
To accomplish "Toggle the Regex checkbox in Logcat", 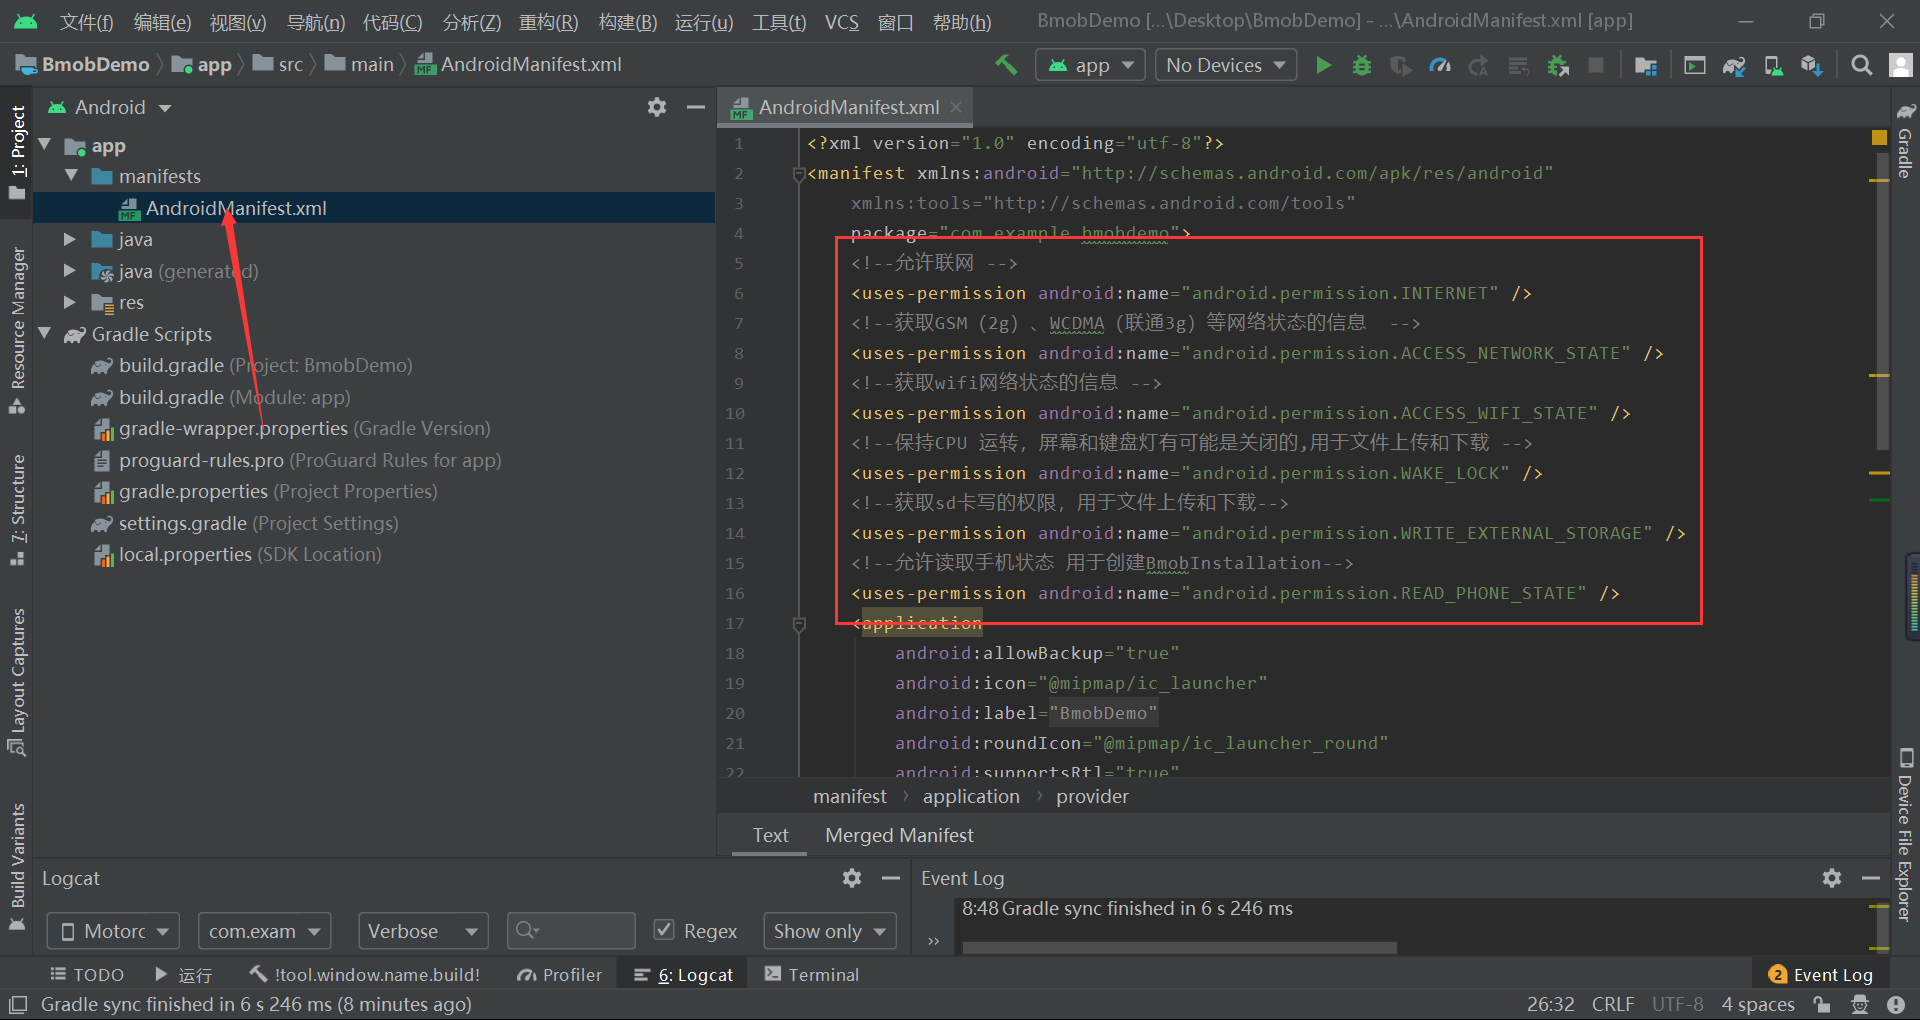I will click(663, 930).
